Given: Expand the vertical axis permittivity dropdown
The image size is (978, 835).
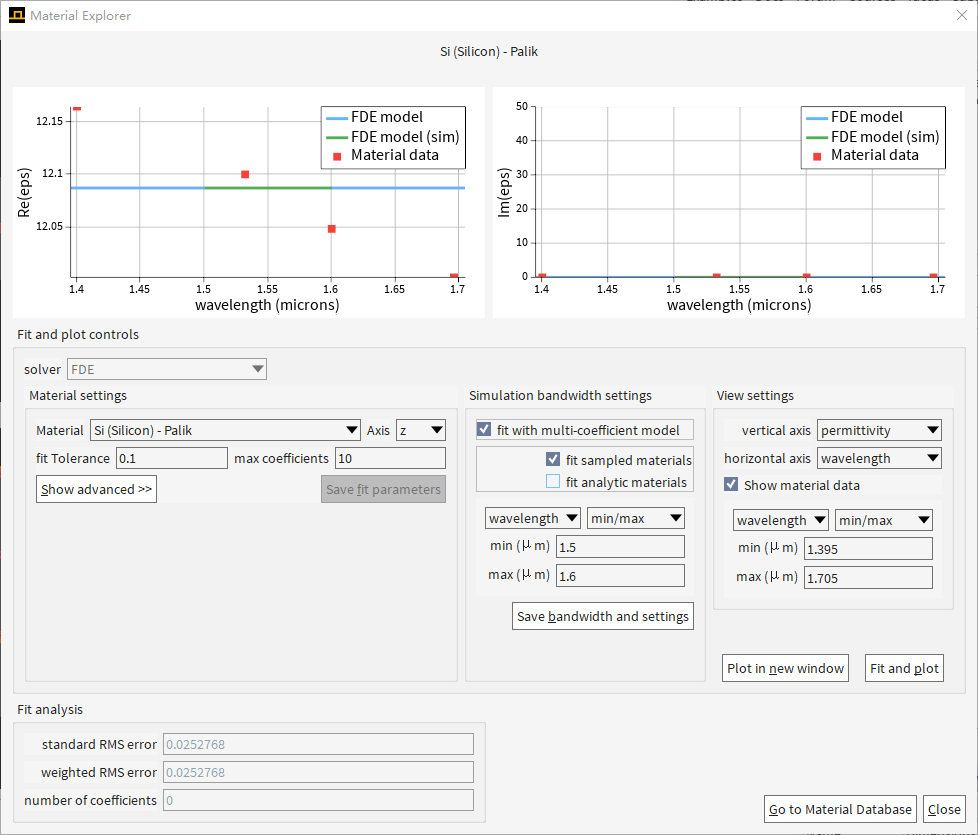Looking at the screenshot, I should (x=879, y=430).
